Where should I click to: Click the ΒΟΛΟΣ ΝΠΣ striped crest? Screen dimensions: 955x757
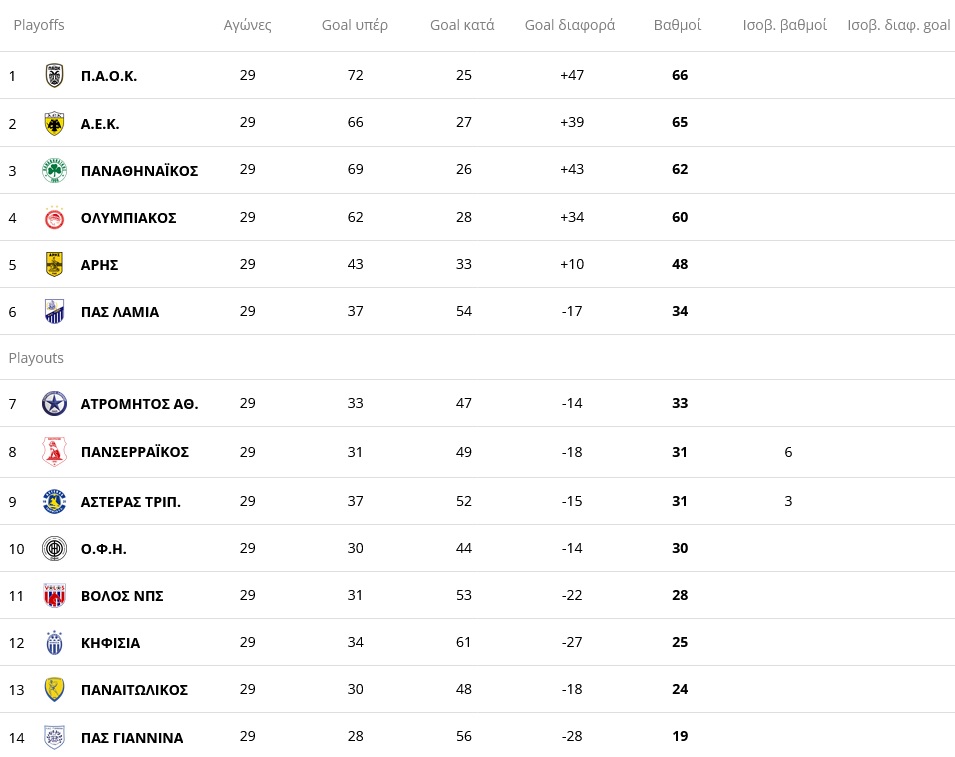pos(54,596)
